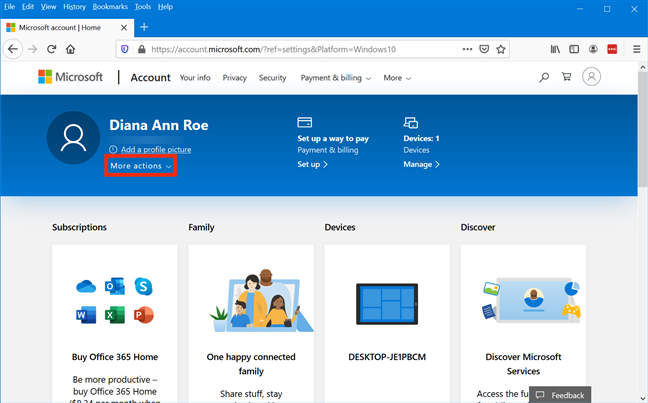Click Set up a way to pay text

click(333, 138)
